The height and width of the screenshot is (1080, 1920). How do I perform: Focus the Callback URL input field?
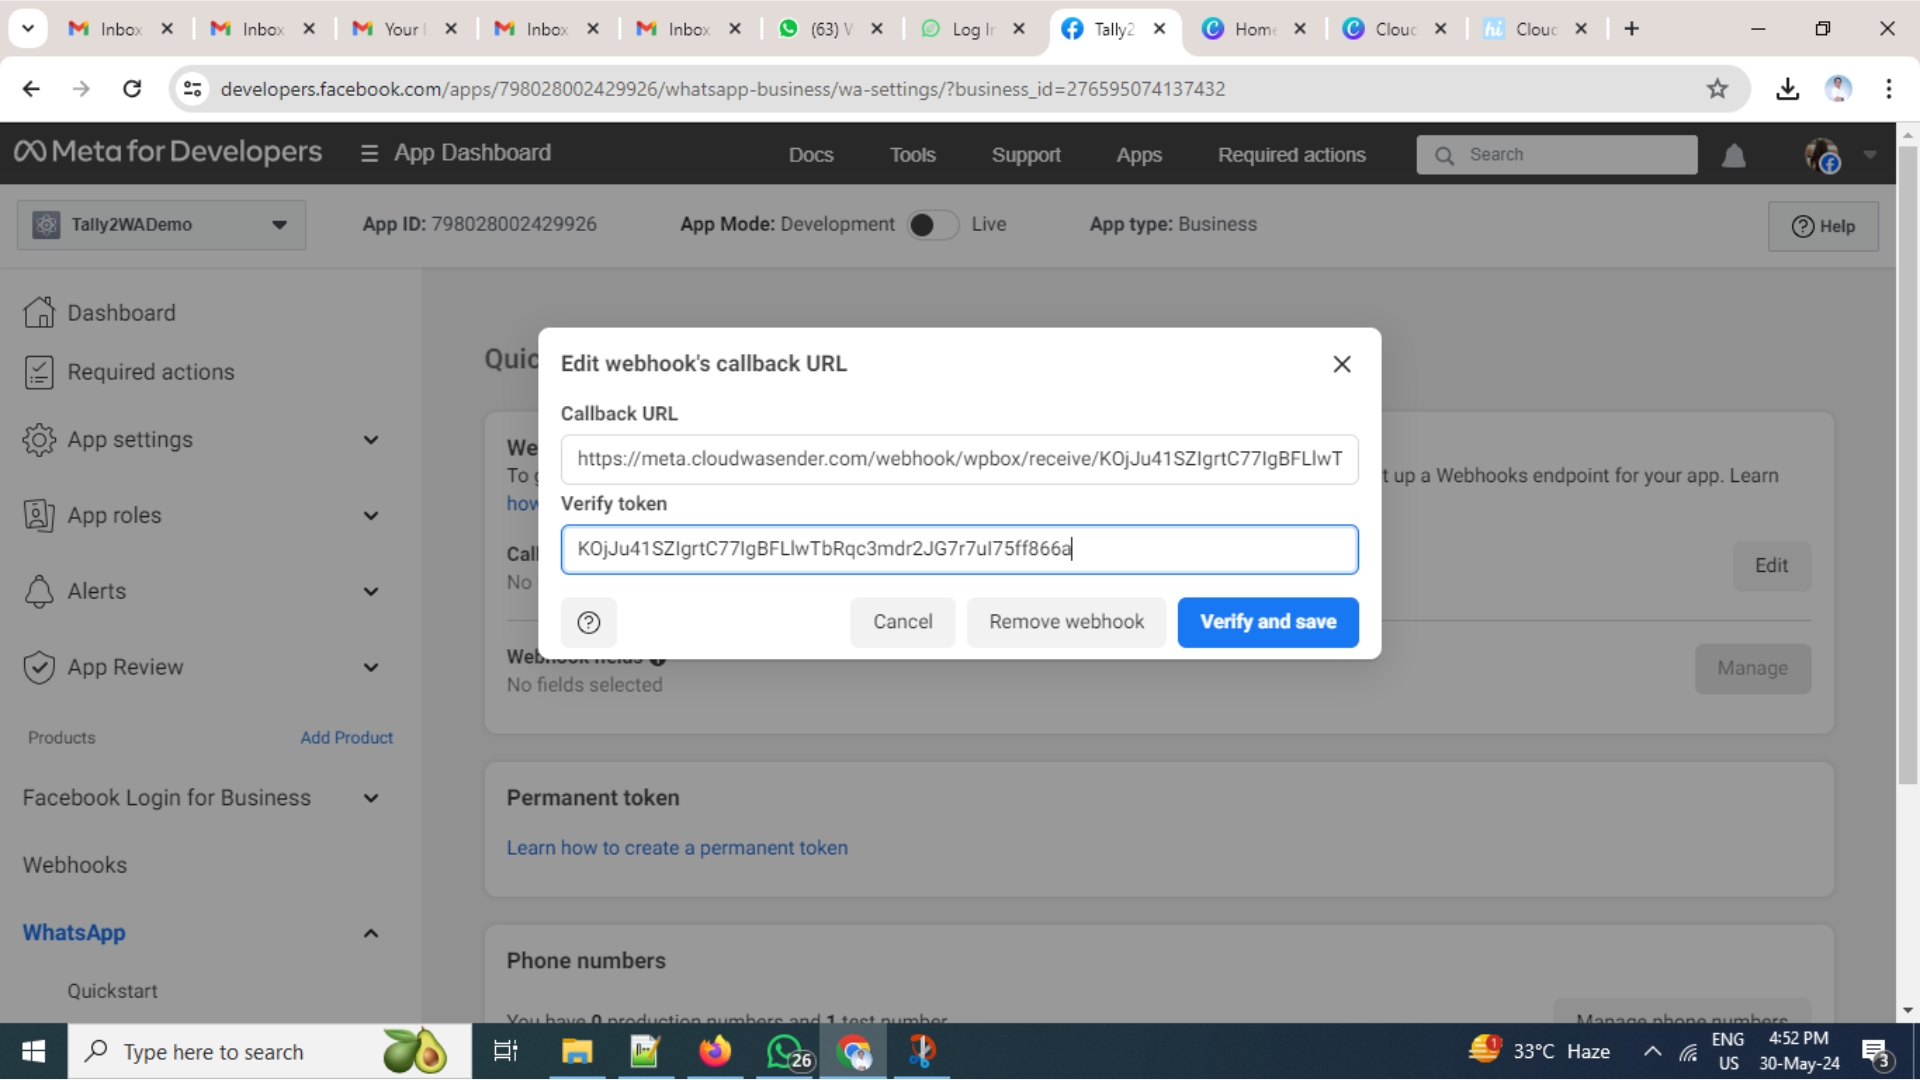(959, 459)
